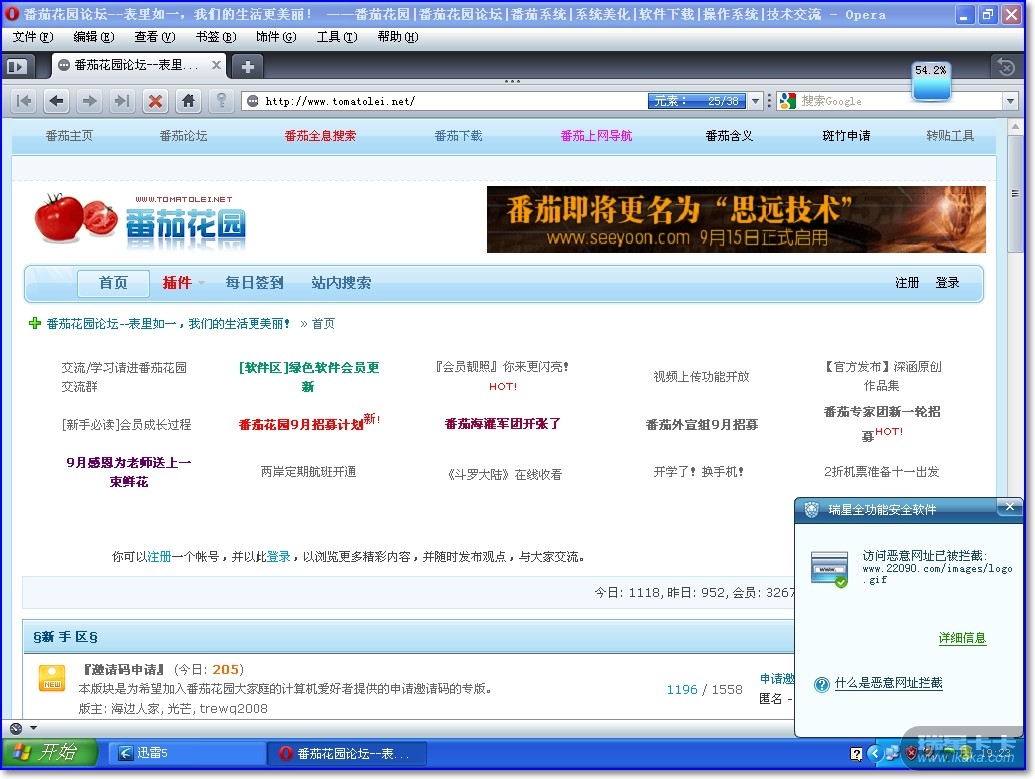The width and height of the screenshot is (1035, 779).
Task: Click the blocked website icon in popup
Action: pos(829,568)
